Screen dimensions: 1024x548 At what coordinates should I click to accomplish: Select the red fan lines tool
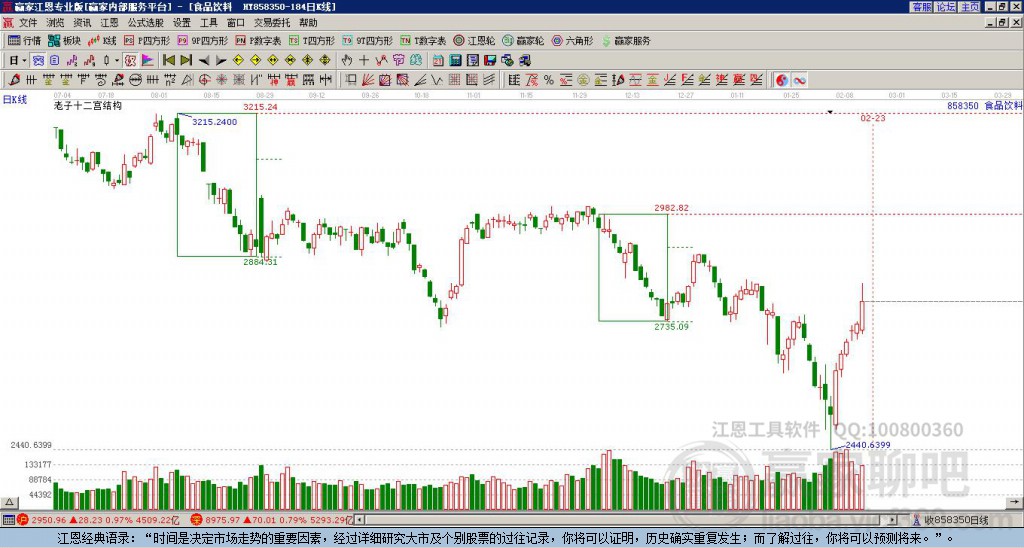(368, 80)
